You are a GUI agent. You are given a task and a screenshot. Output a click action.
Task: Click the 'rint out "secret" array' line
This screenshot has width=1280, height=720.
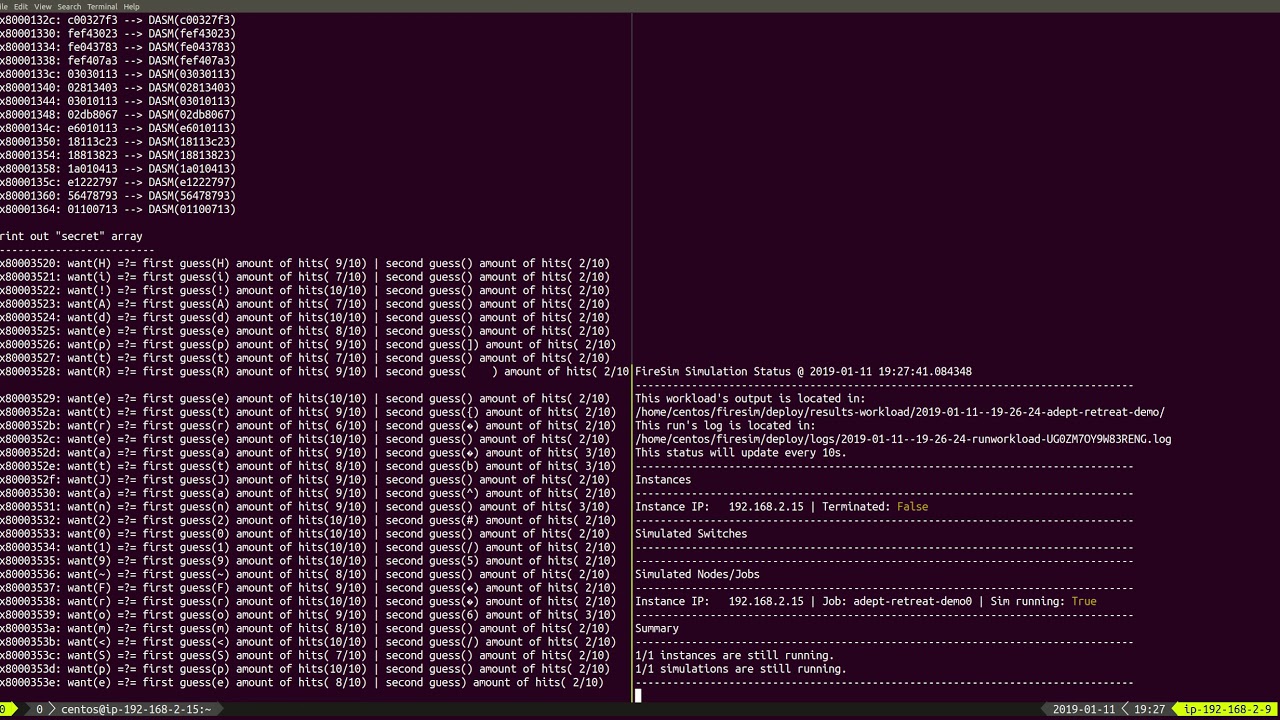[71, 236]
